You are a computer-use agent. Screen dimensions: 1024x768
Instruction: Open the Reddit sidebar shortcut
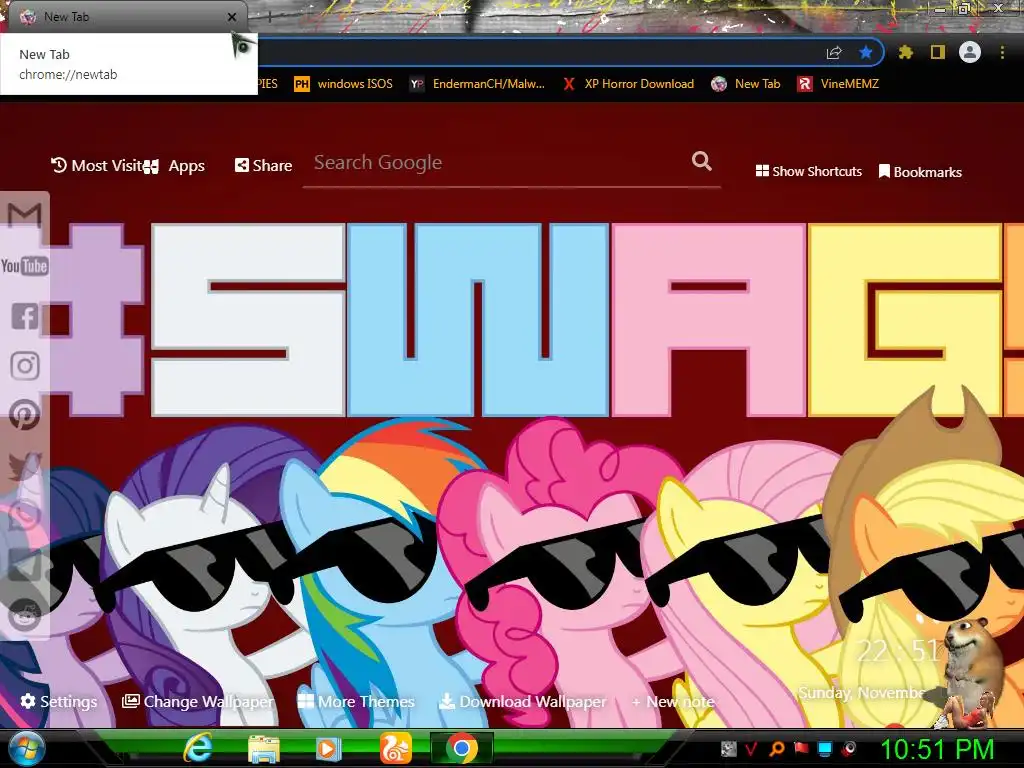pyautogui.click(x=24, y=615)
